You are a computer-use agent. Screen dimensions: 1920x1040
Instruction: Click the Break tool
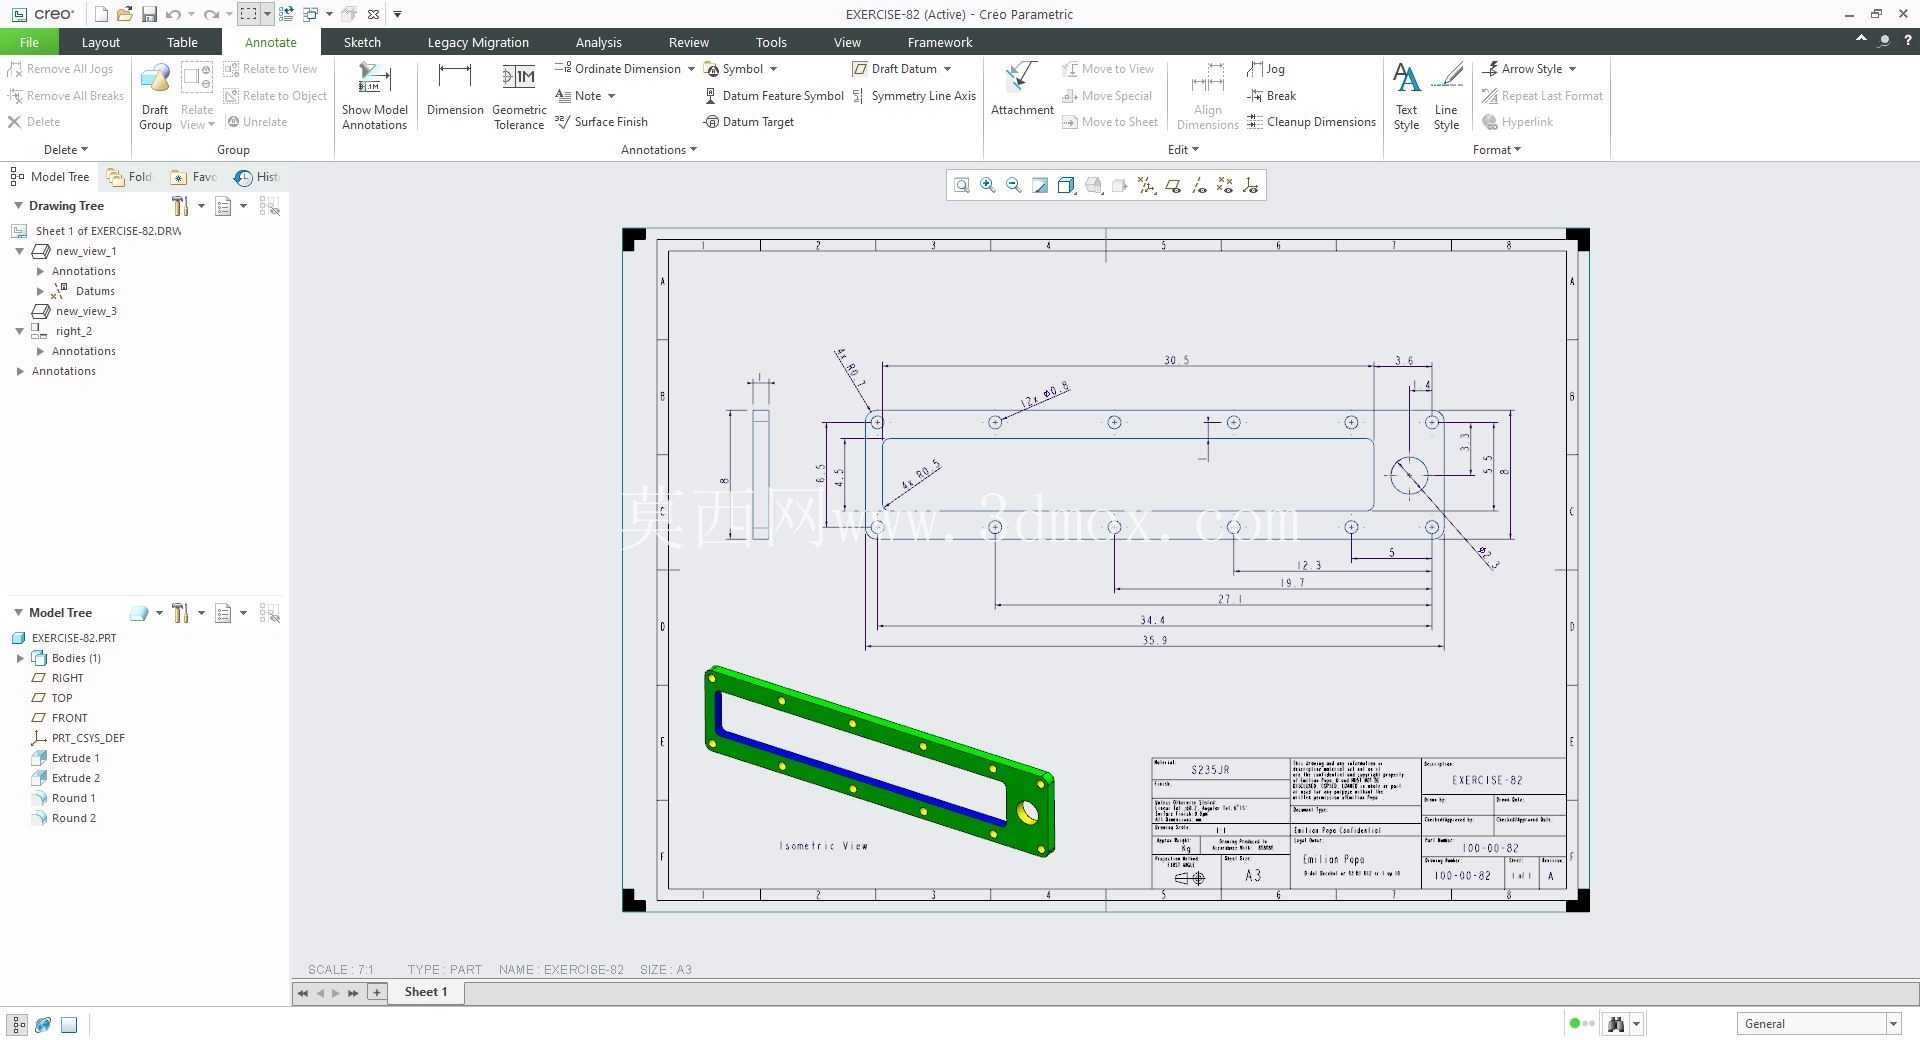pyautogui.click(x=1272, y=96)
